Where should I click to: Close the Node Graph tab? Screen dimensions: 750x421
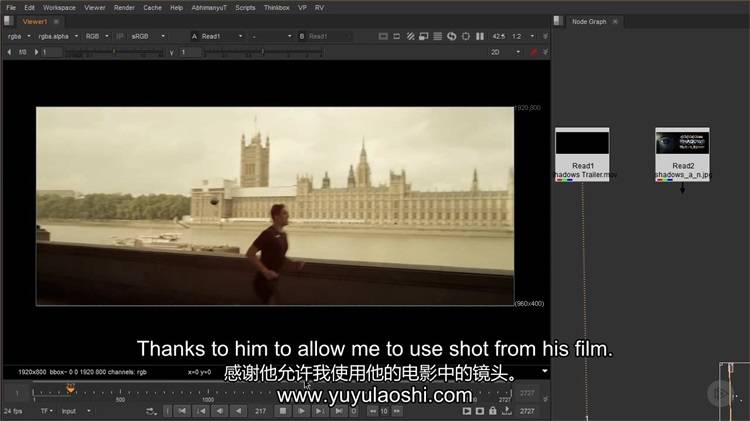(615, 22)
